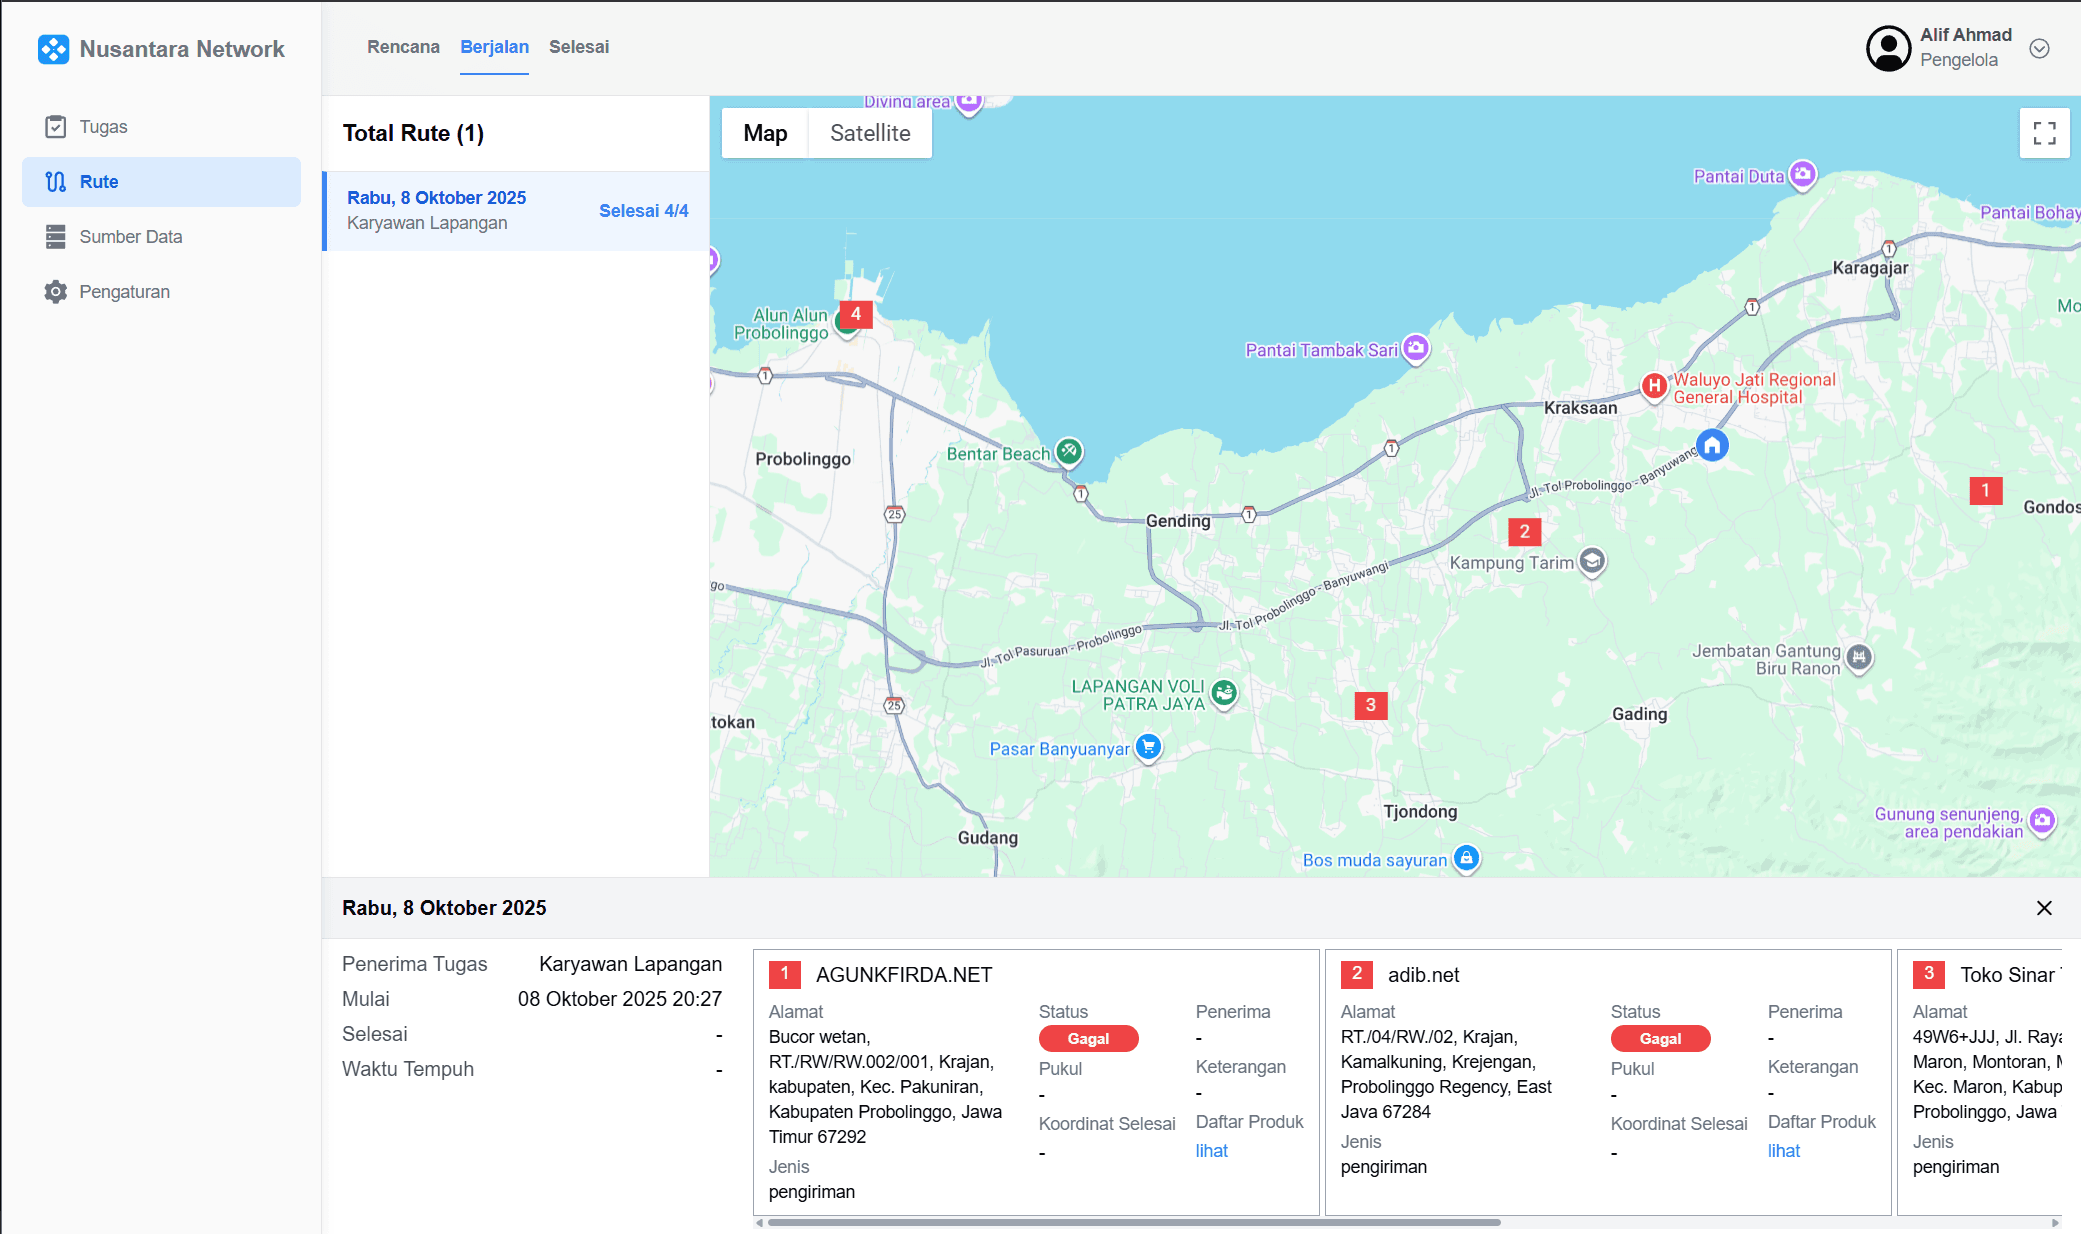Click the Toko Sinar stop title

pyautogui.click(x=2010, y=975)
